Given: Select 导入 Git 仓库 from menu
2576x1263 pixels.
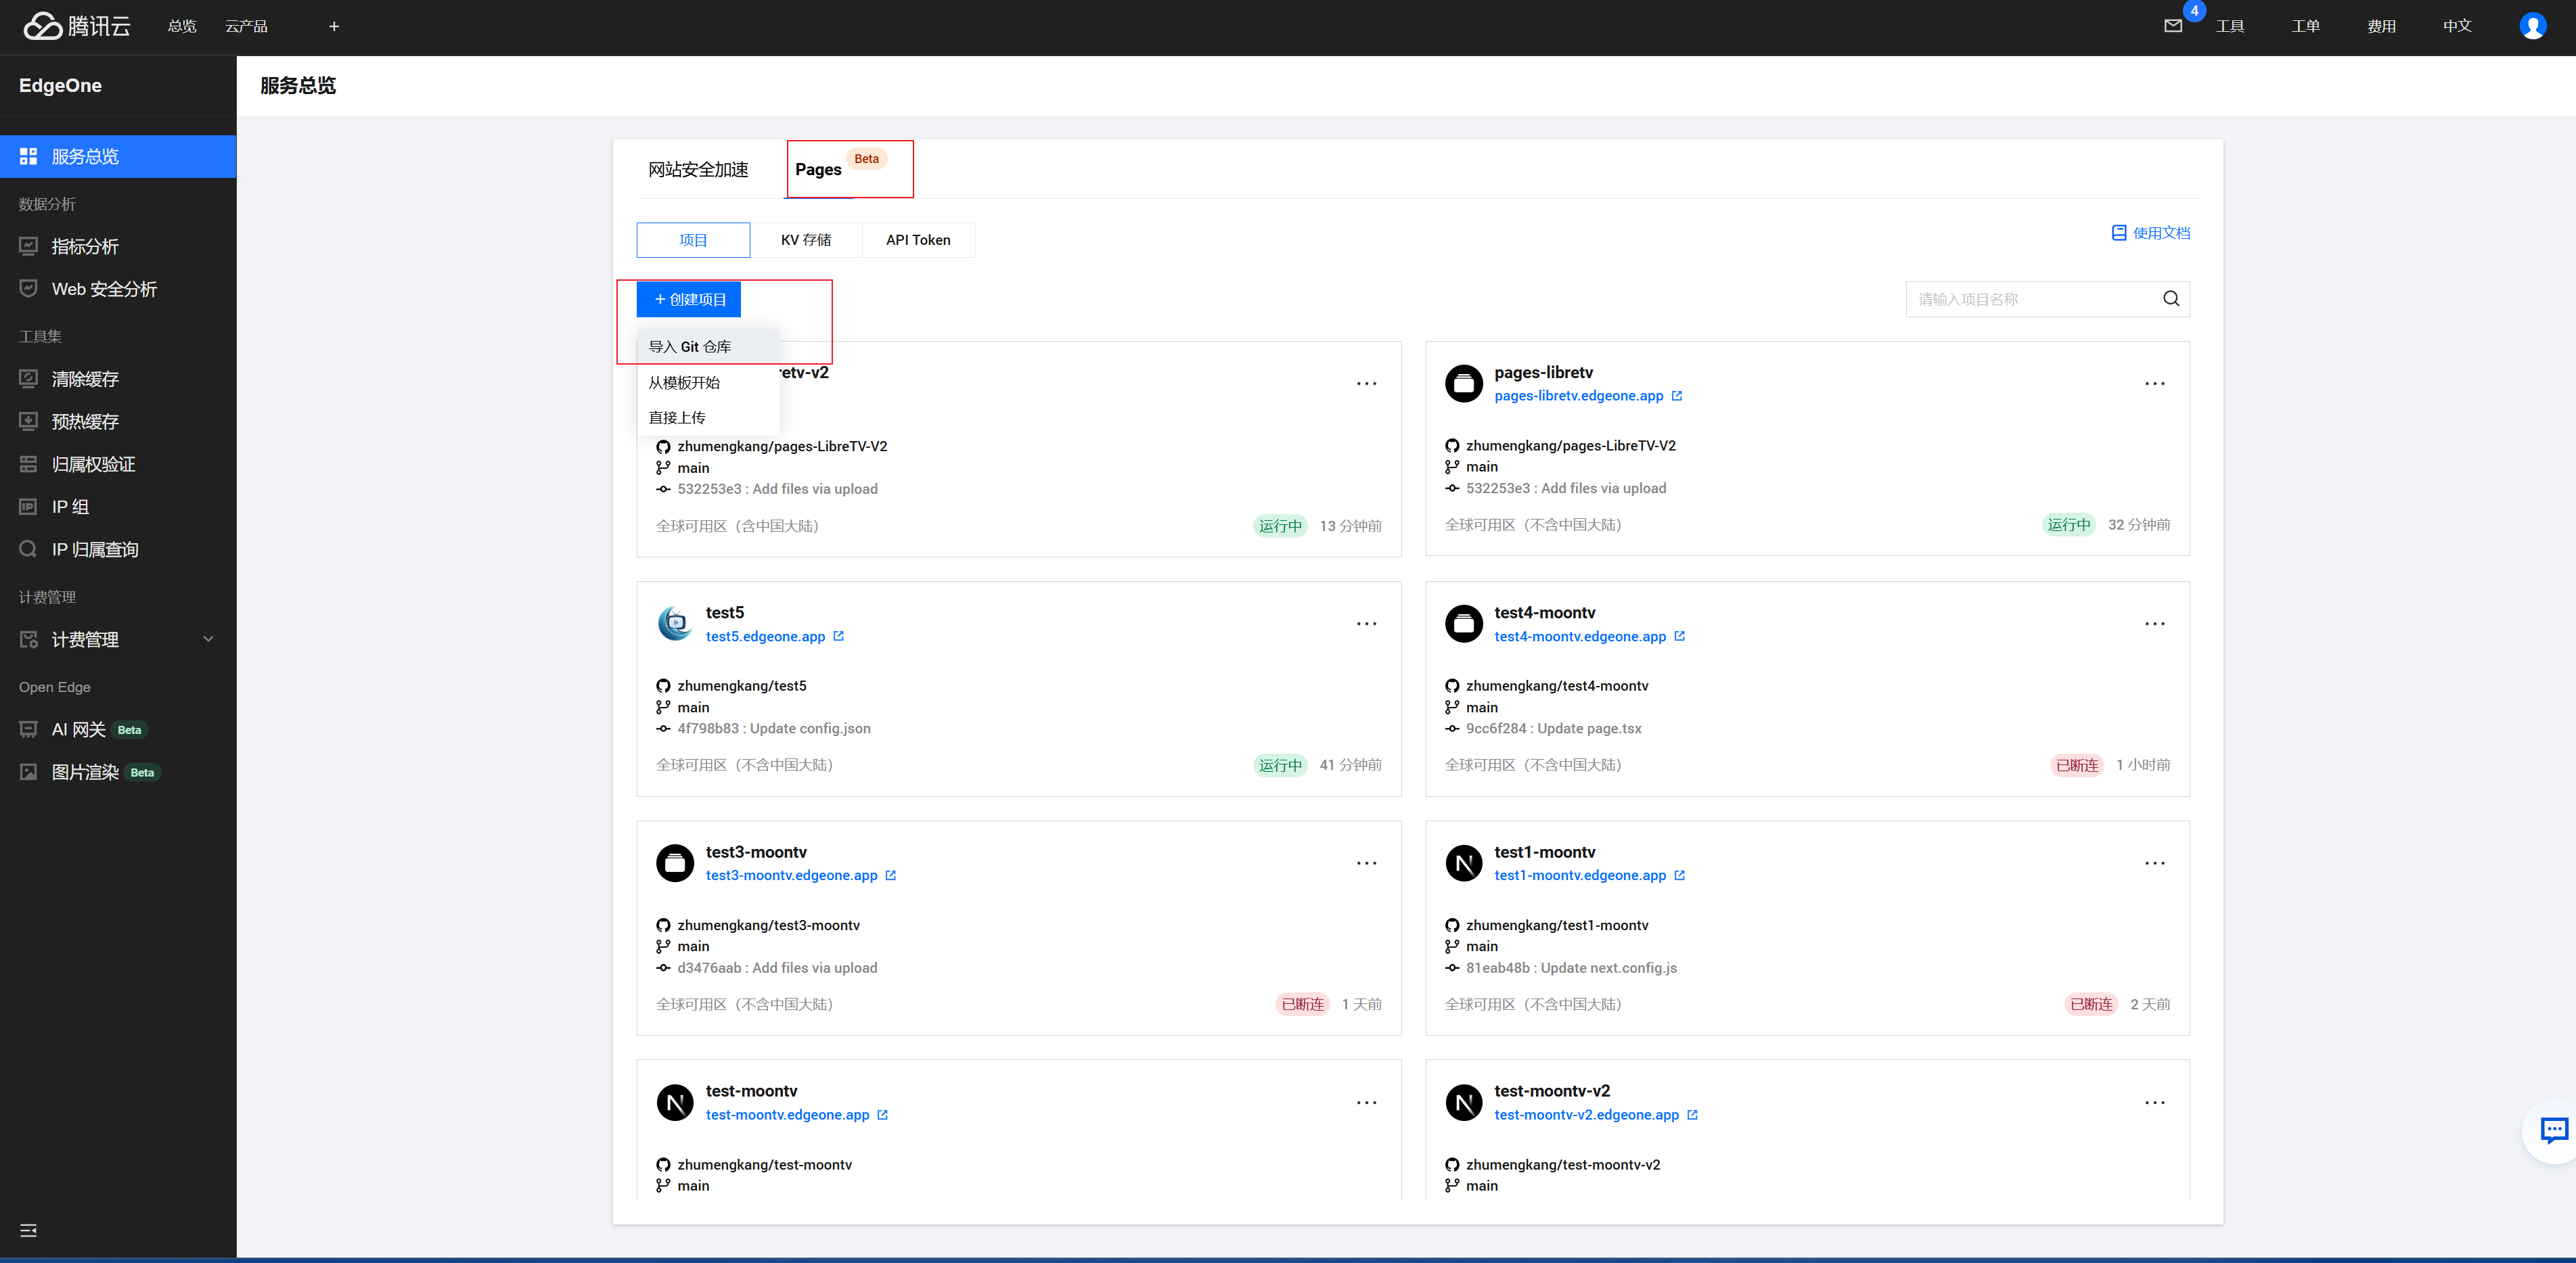Looking at the screenshot, I should point(690,347).
